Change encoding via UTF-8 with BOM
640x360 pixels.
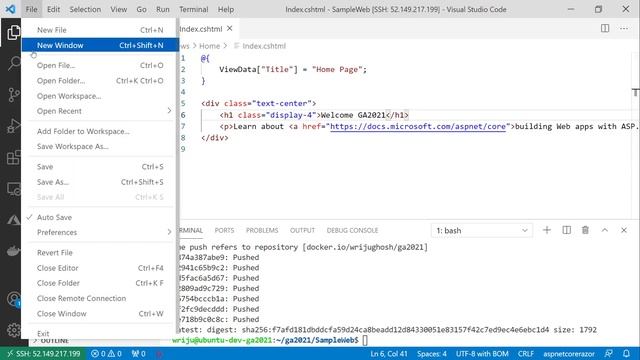coord(482,353)
